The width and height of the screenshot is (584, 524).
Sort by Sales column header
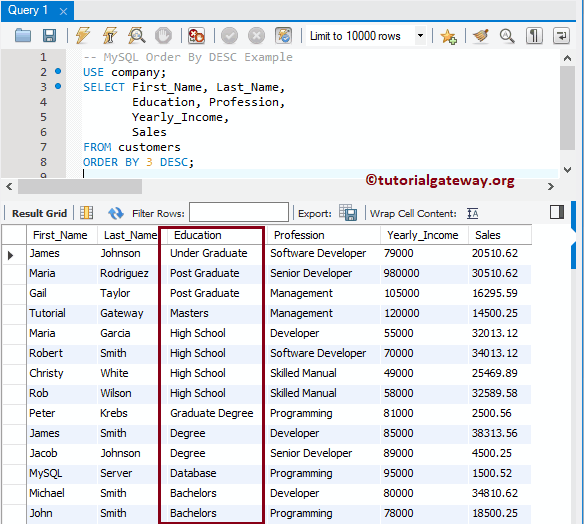pos(500,235)
